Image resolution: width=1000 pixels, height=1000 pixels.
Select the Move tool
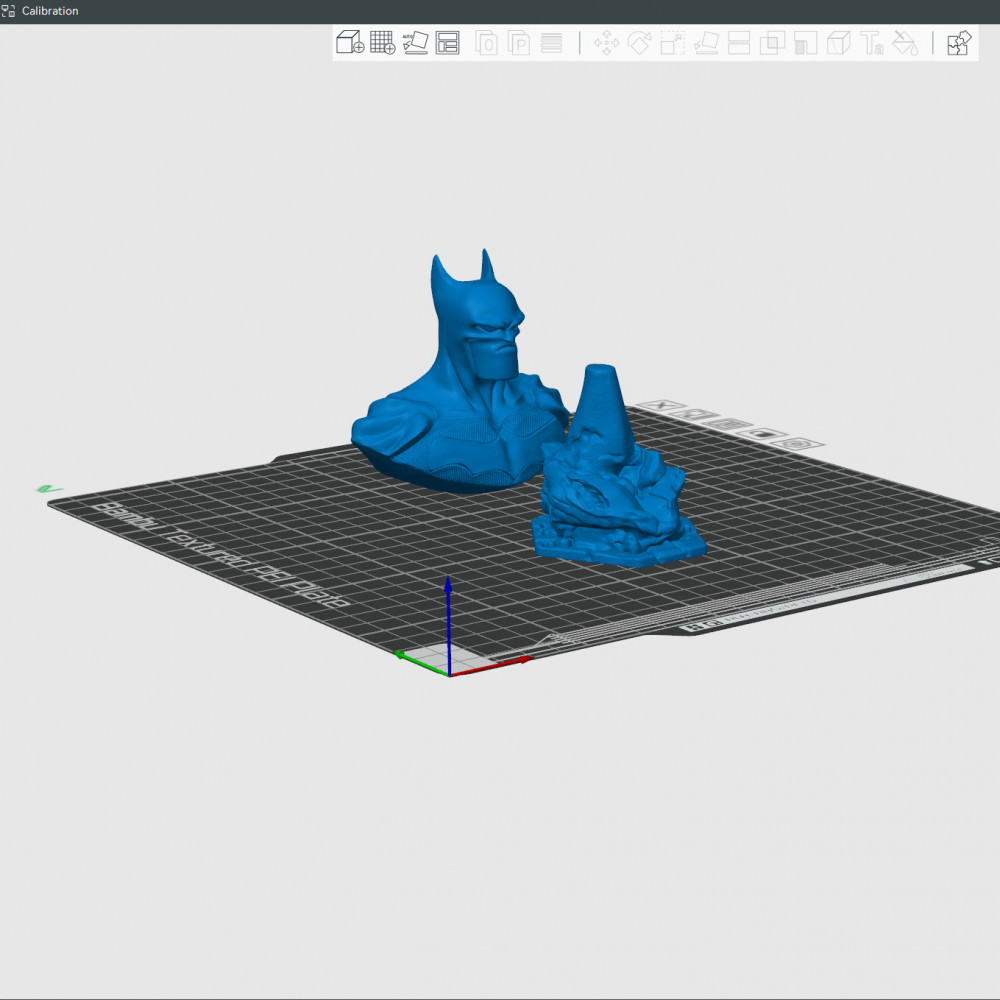(x=606, y=43)
